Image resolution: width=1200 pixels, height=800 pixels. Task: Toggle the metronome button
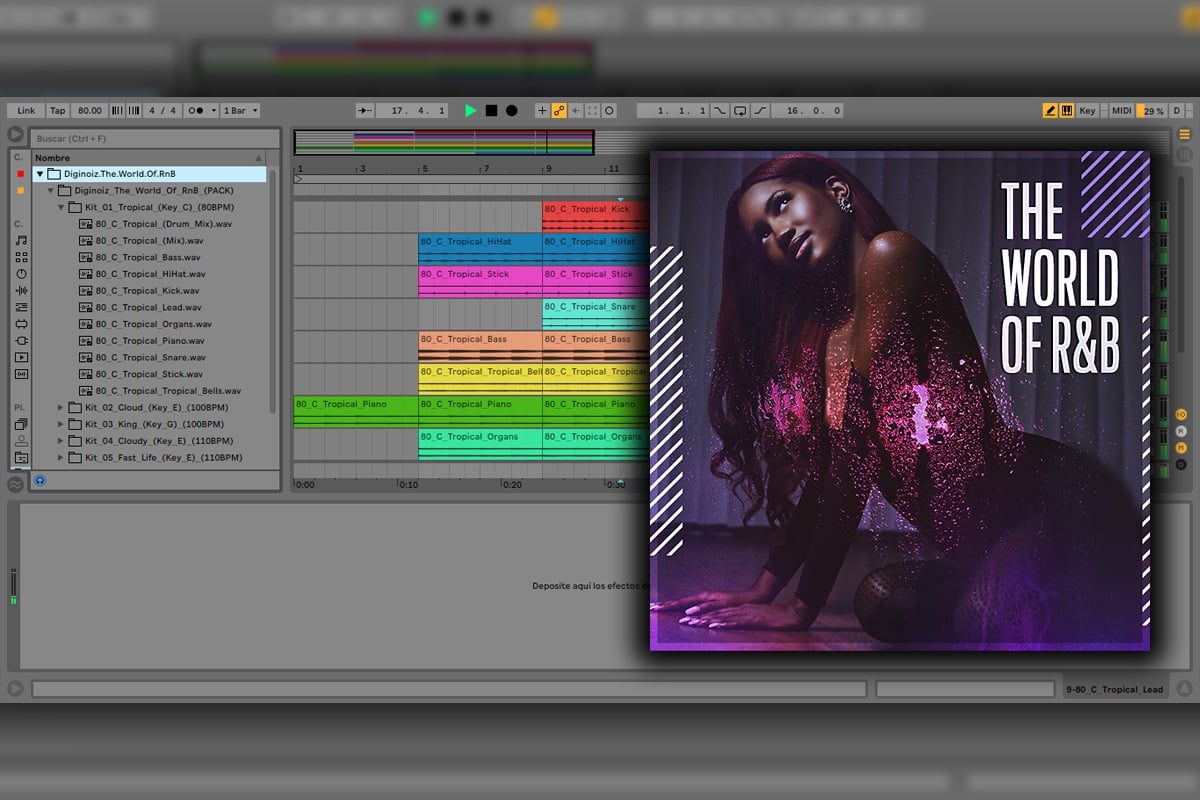(x=197, y=111)
